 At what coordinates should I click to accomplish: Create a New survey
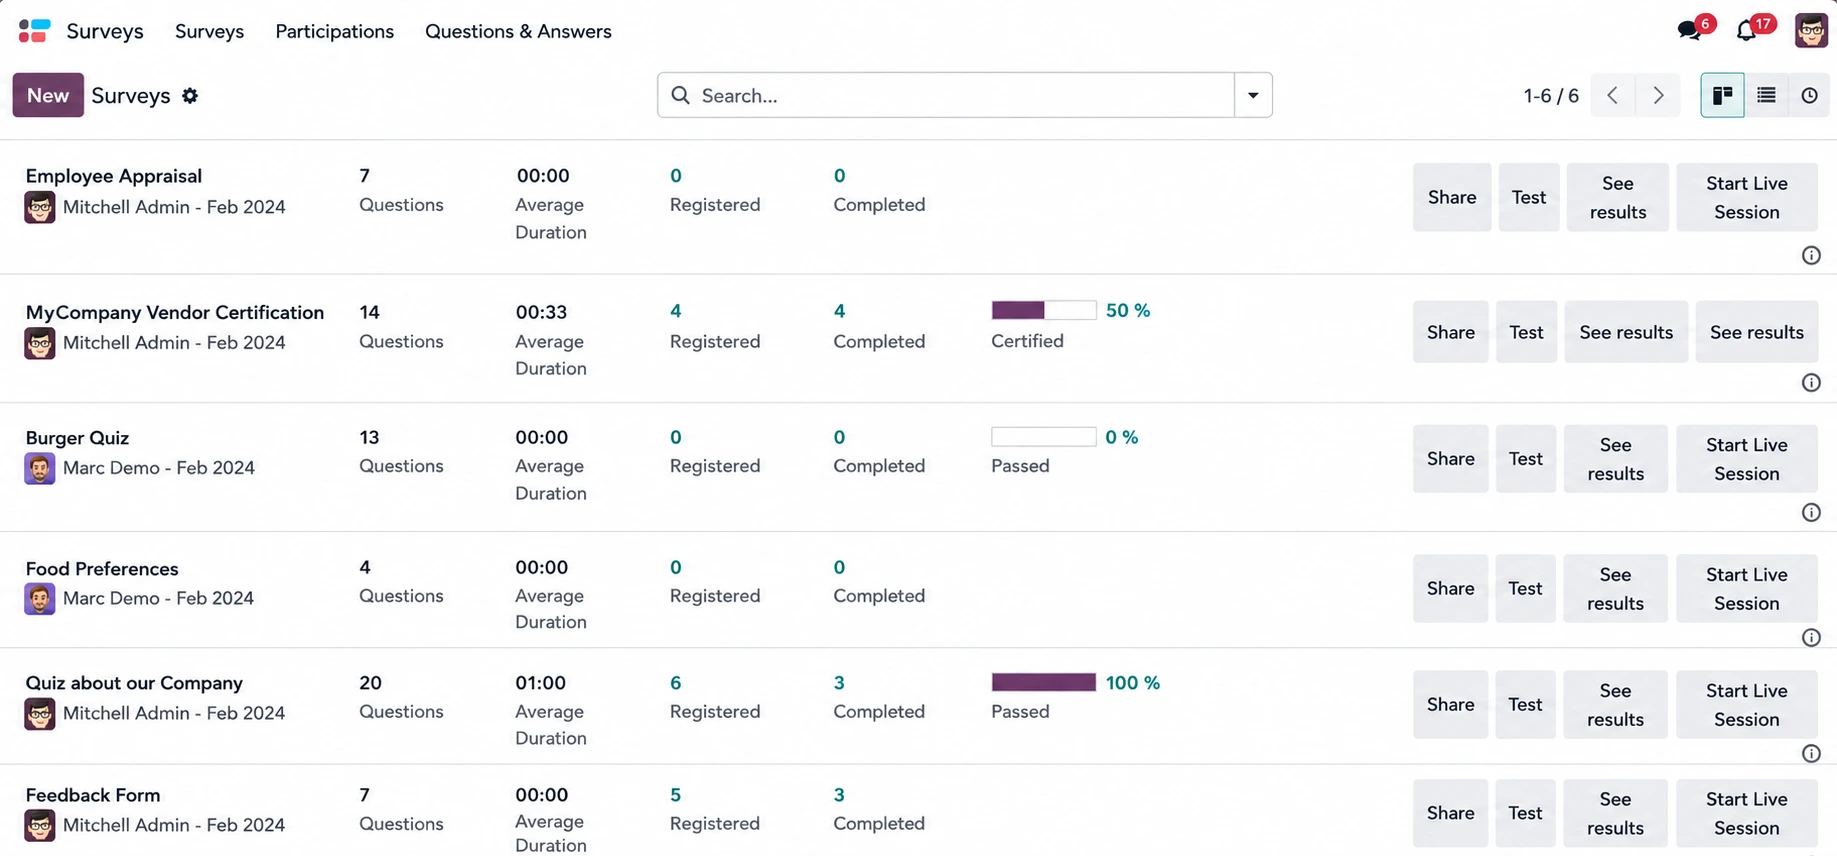coord(48,95)
